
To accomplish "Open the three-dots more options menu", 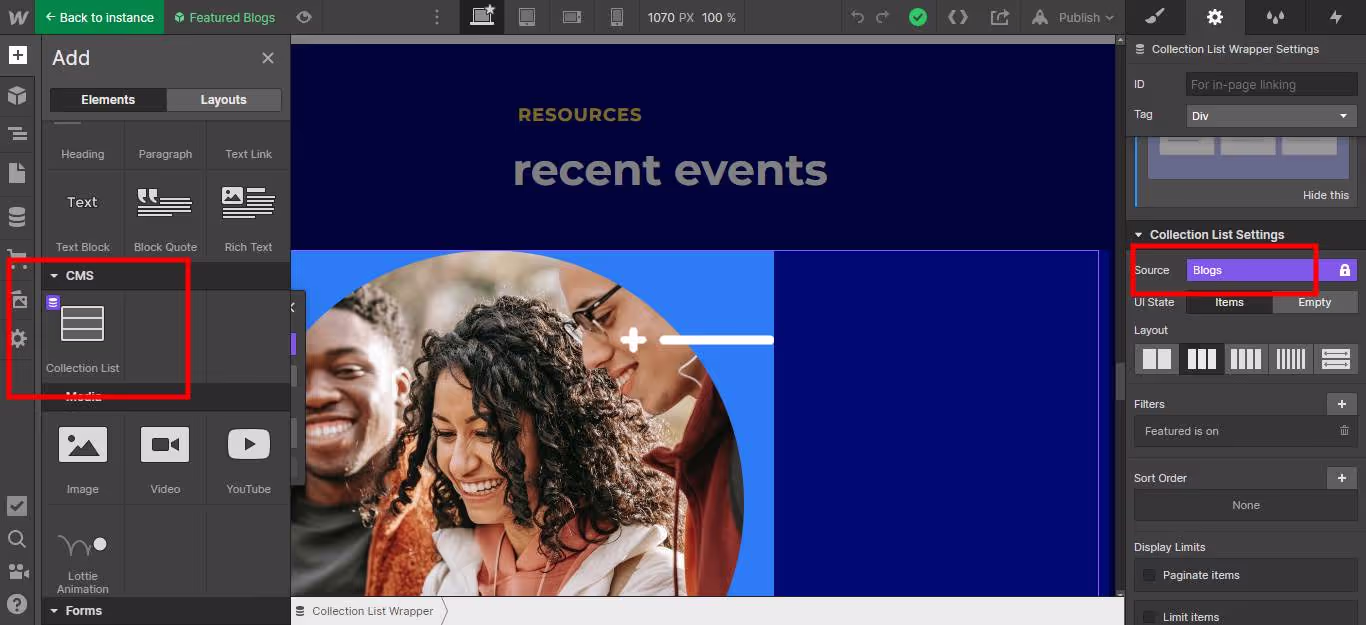I will click(x=436, y=17).
